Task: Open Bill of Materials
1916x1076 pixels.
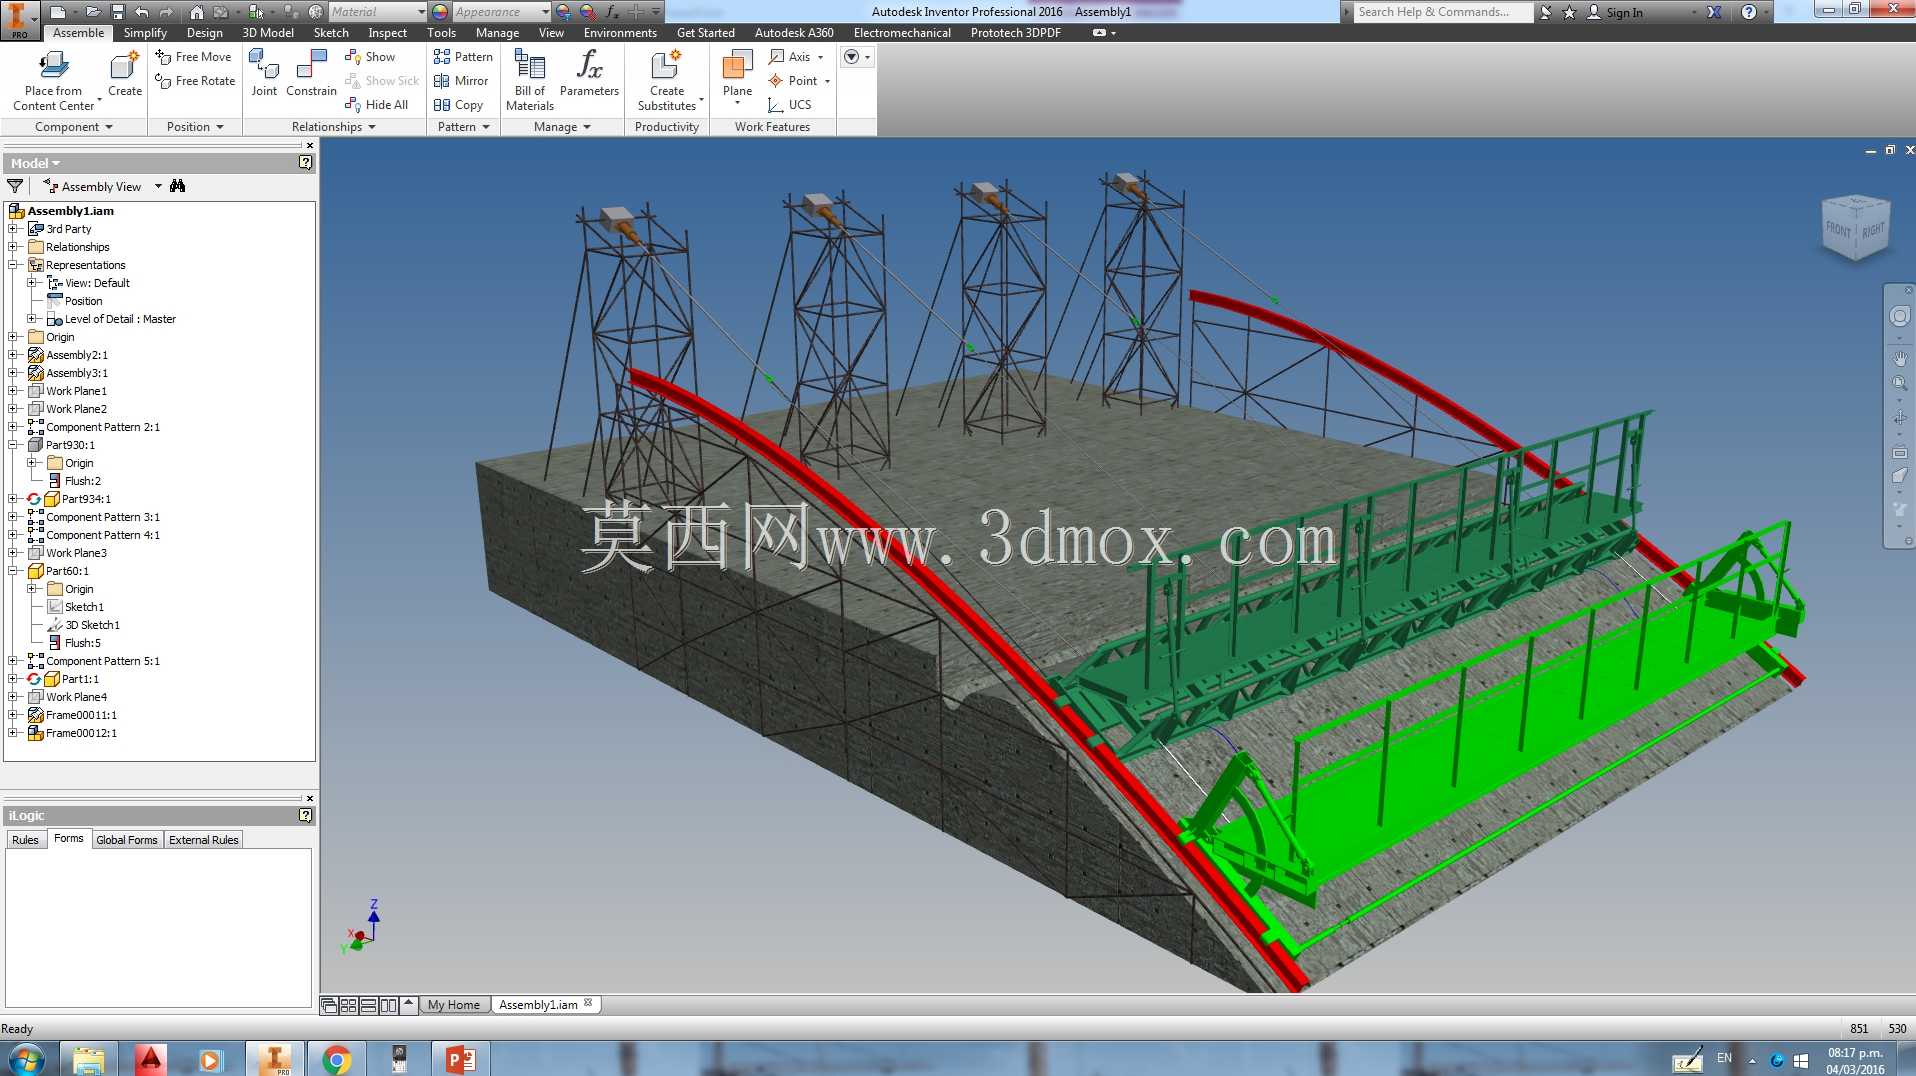Action: (x=529, y=80)
